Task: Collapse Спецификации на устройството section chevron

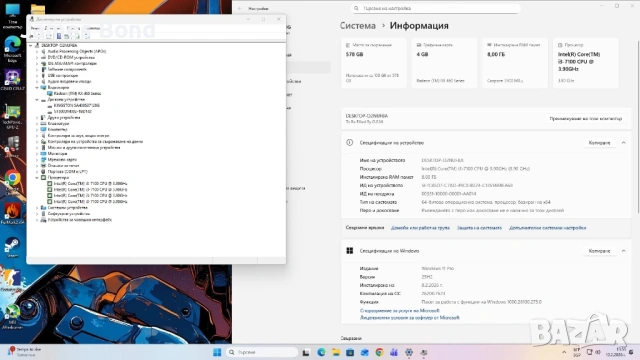Action: (x=623, y=143)
